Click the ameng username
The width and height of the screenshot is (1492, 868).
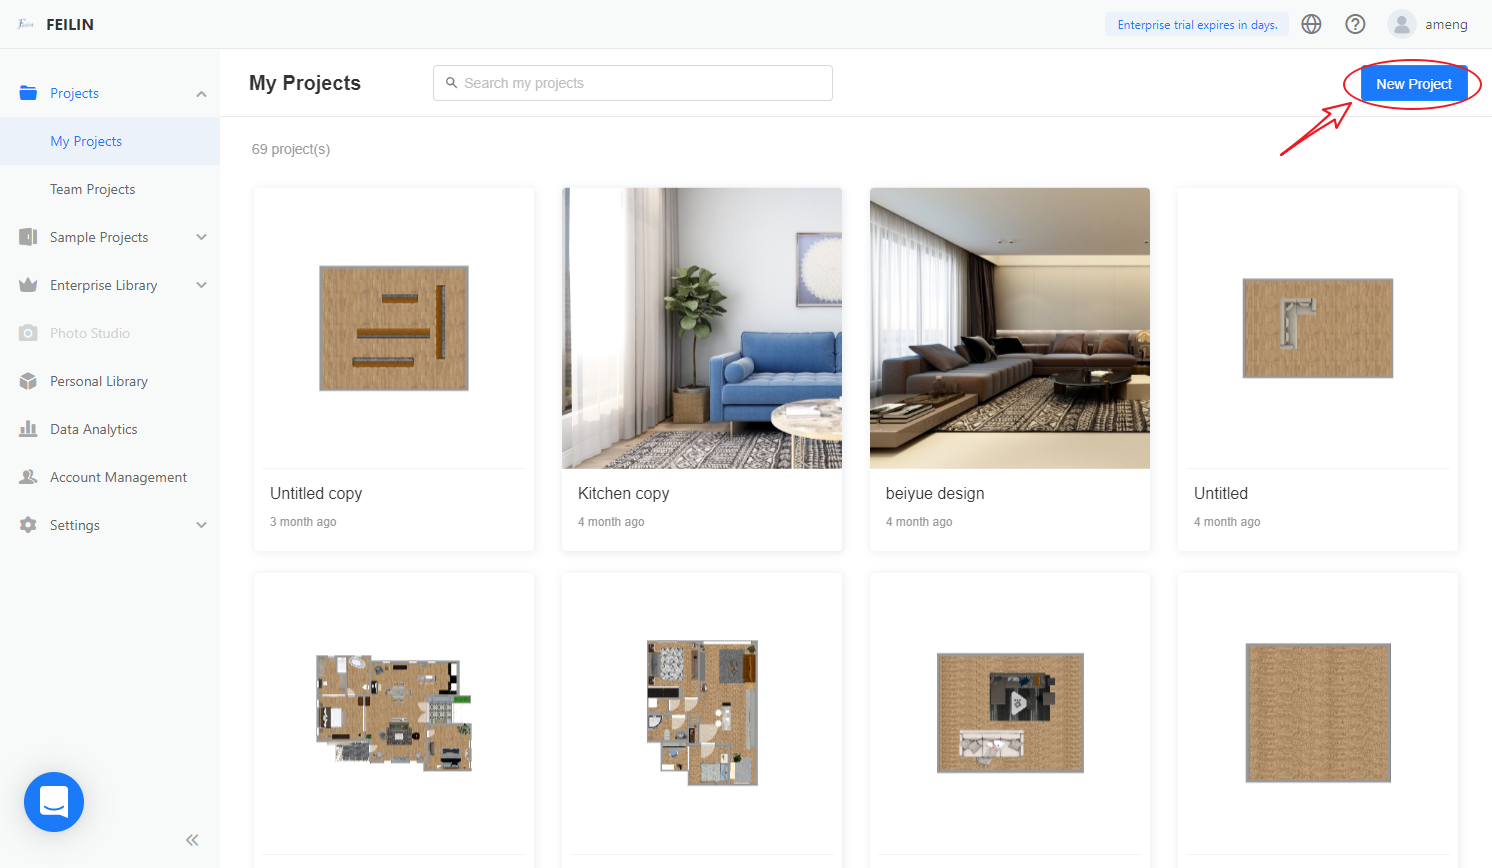tap(1446, 24)
